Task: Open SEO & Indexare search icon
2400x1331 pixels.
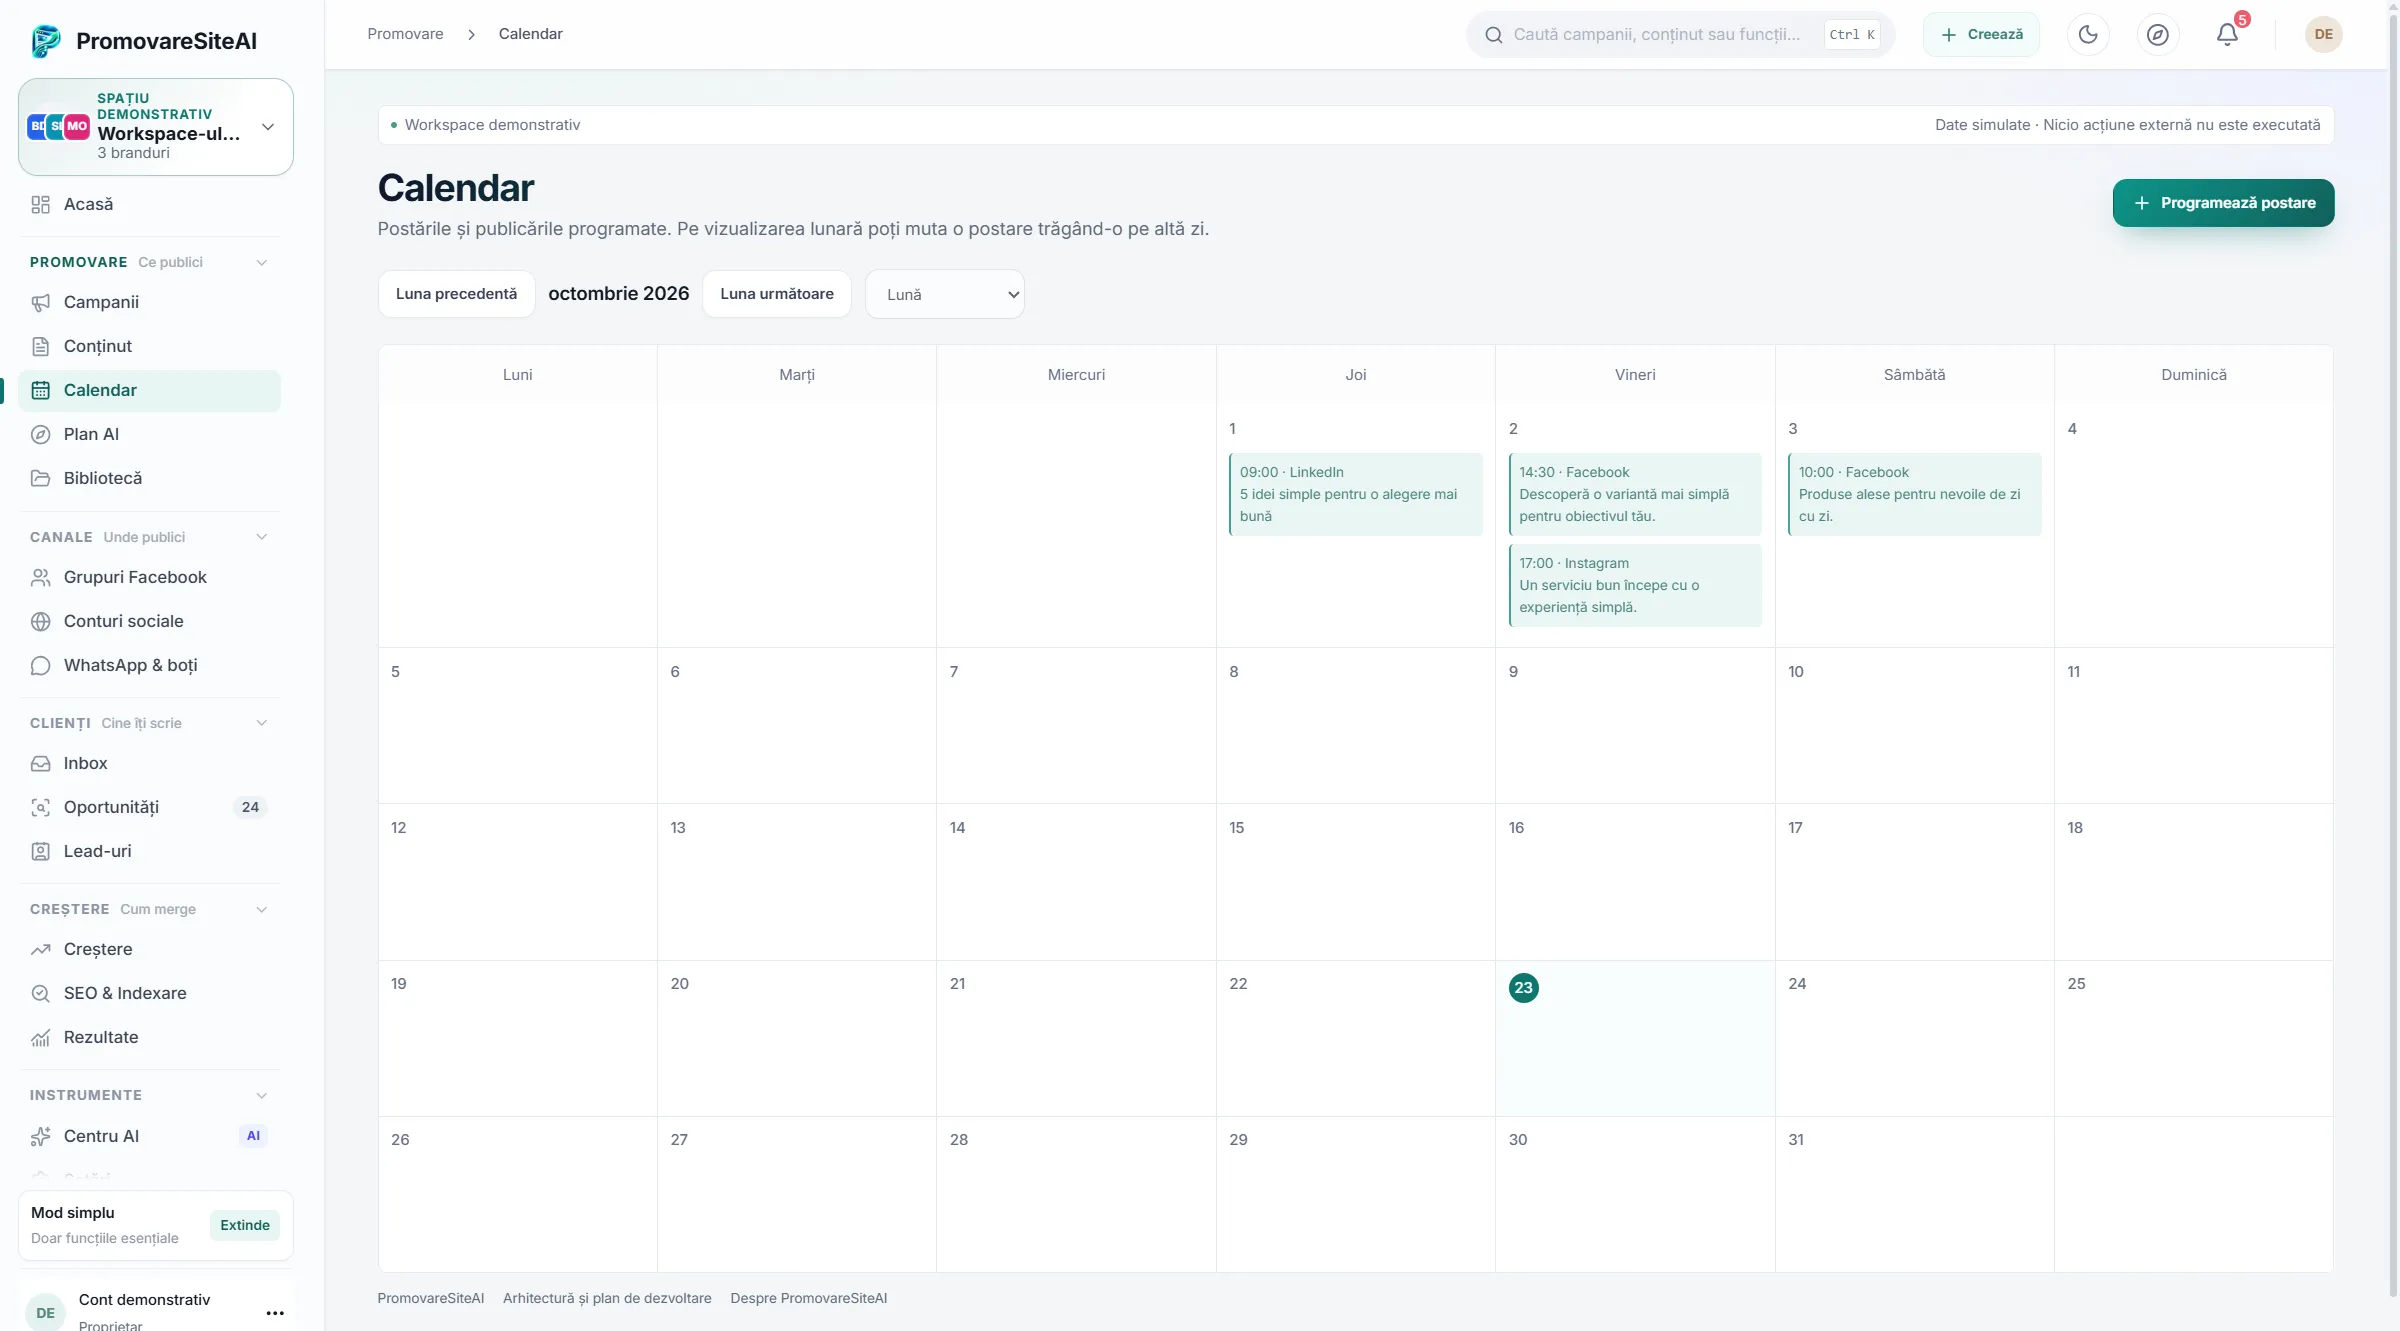Action: (40, 993)
